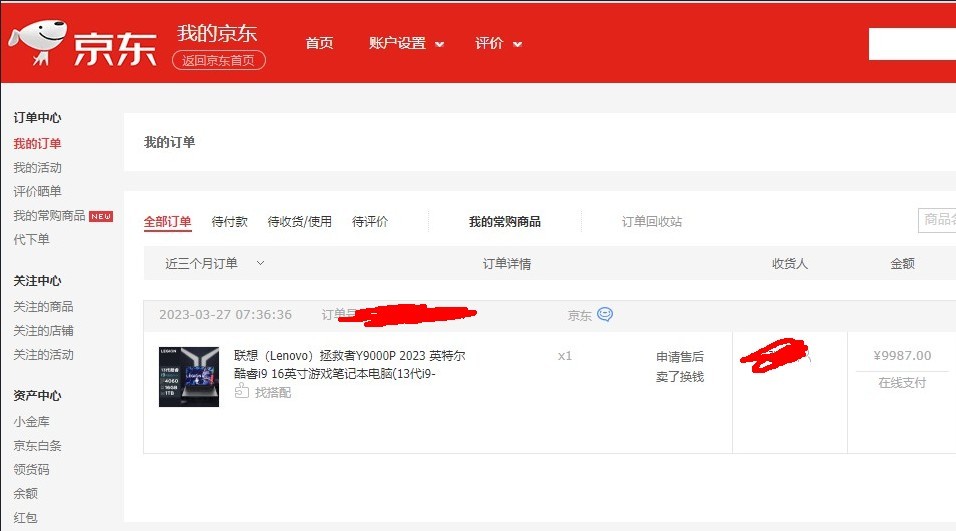This screenshot has width=956, height=531.
Task: Click the JD dog mascot logo
Action: point(37,41)
